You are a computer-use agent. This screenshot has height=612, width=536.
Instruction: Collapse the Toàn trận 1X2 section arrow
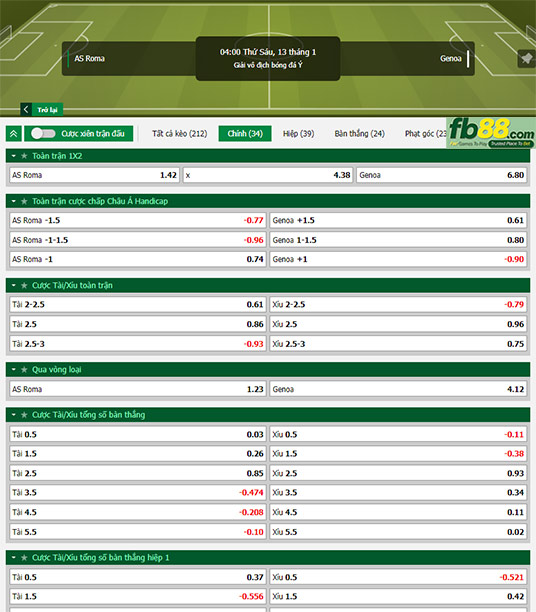tap(14, 156)
